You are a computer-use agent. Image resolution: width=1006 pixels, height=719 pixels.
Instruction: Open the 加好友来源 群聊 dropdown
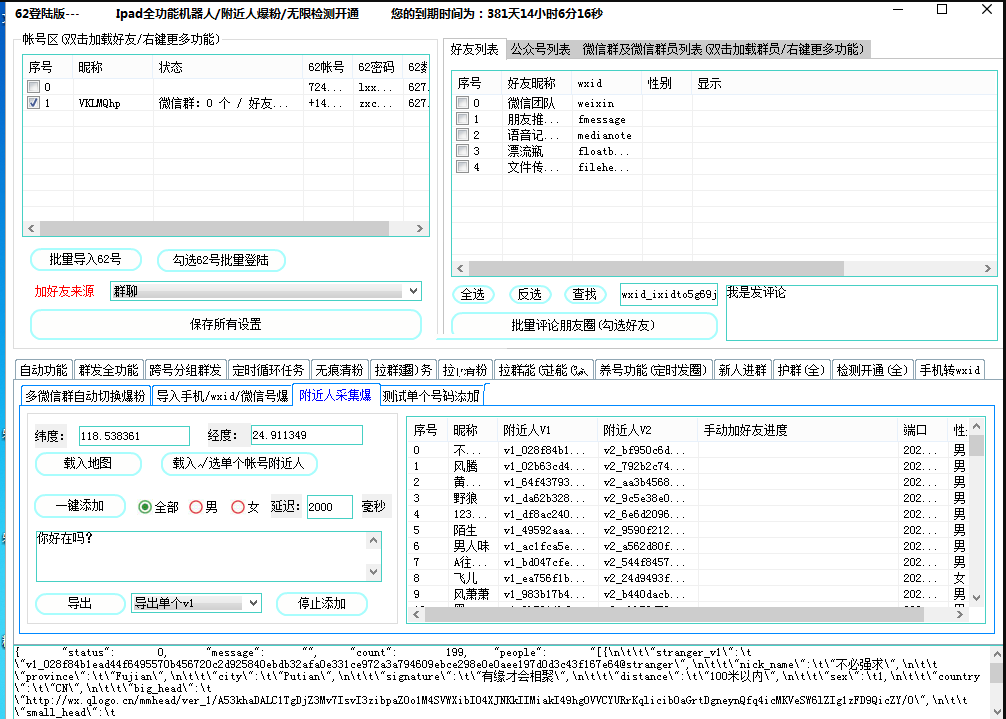coord(266,291)
